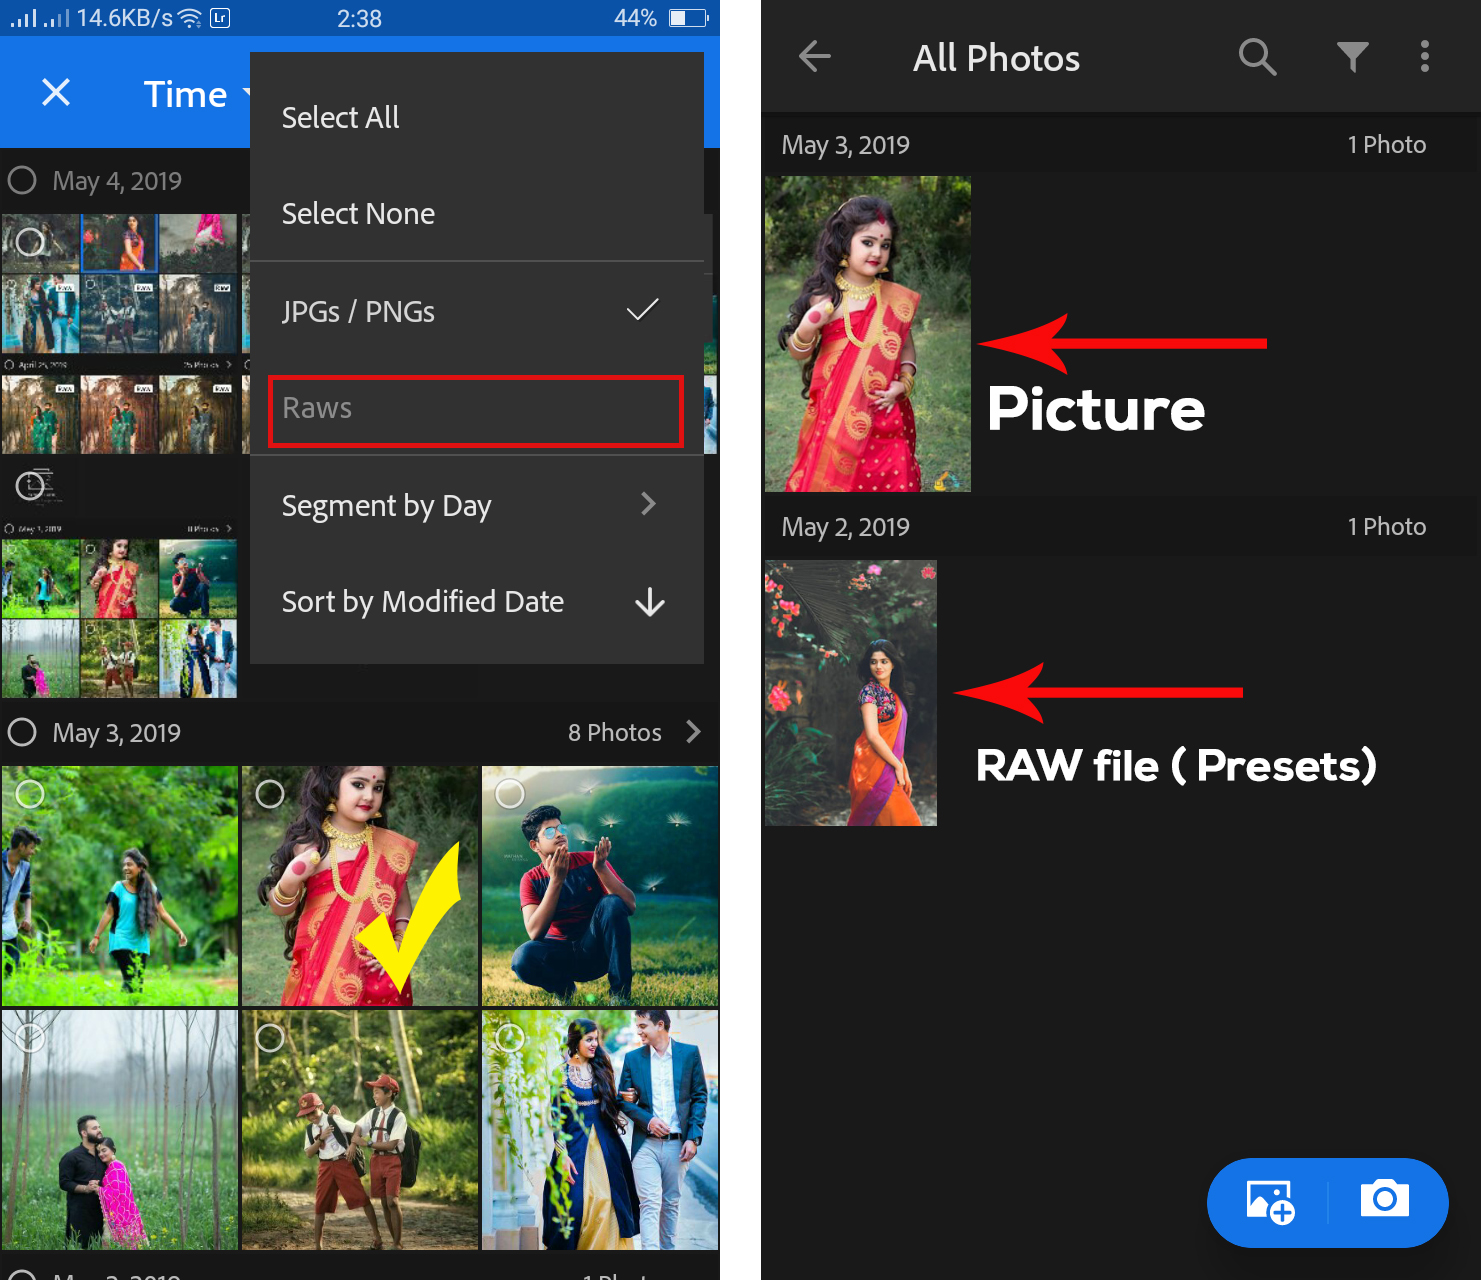Screen dimensions: 1481x1280
Task: Open search in All Photos
Action: [1257, 57]
